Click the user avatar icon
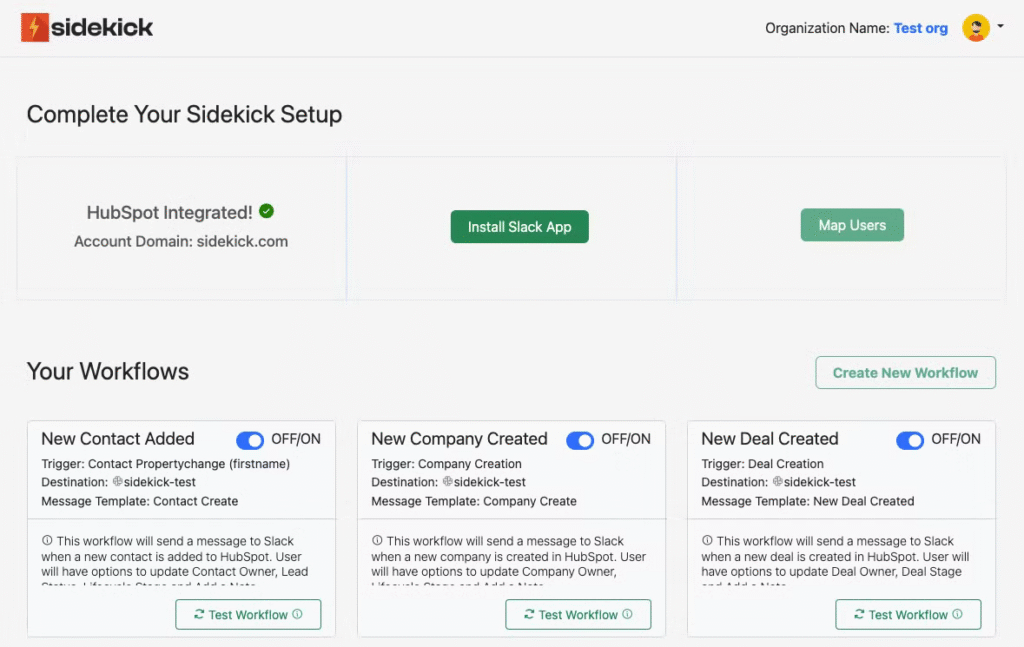The width and height of the screenshot is (1024, 647). click(x=975, y=28)
